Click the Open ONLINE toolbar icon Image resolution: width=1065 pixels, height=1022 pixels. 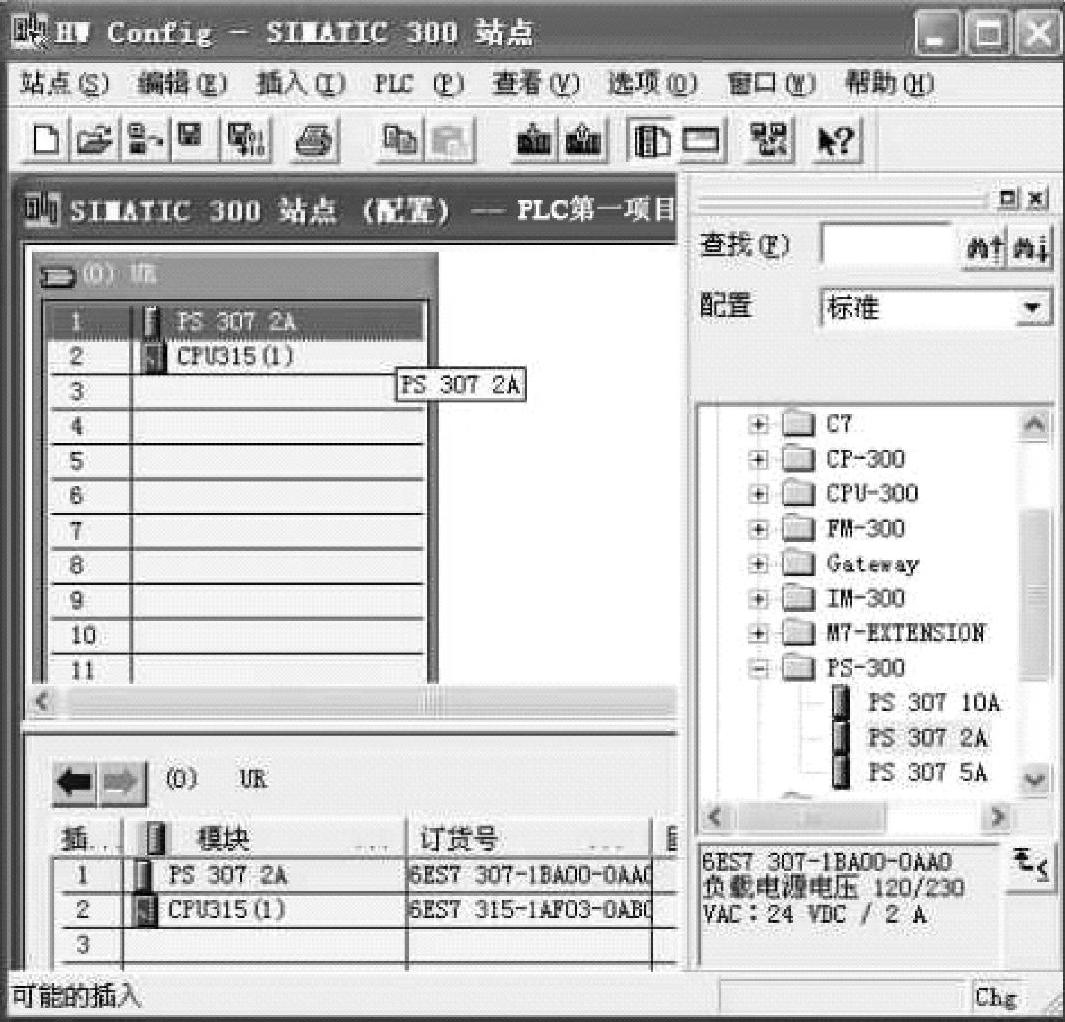(x=144, y=140)
